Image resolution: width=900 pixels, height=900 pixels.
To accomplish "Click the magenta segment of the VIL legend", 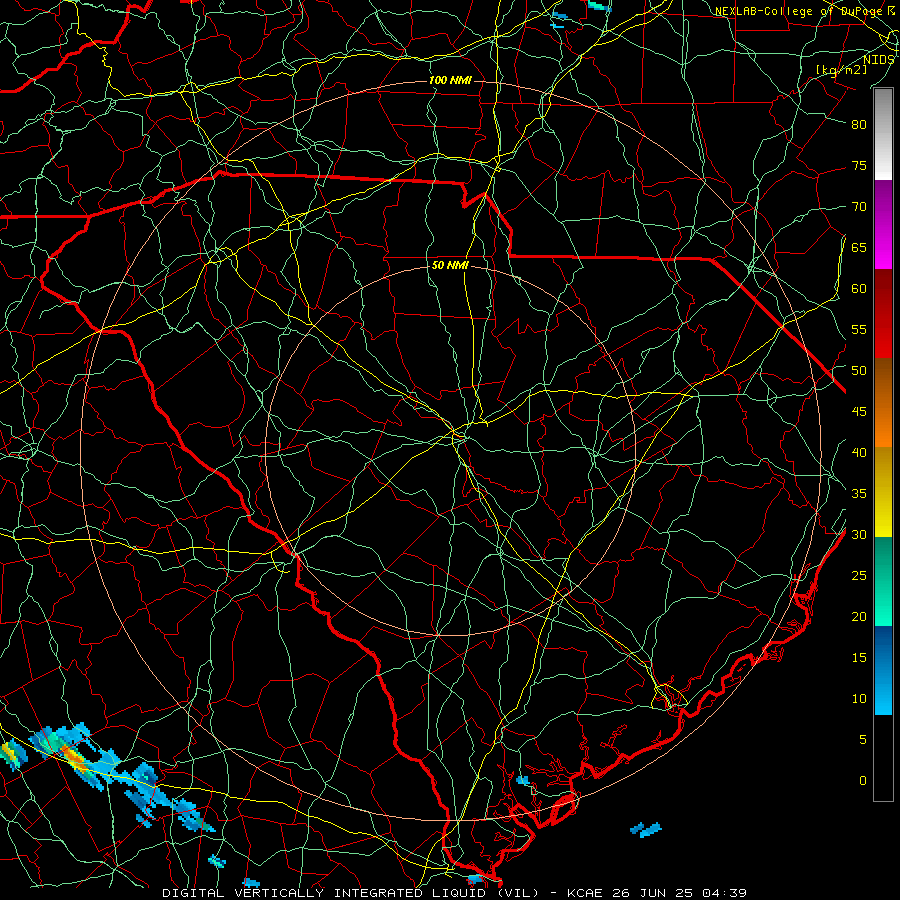I will 883,224.
